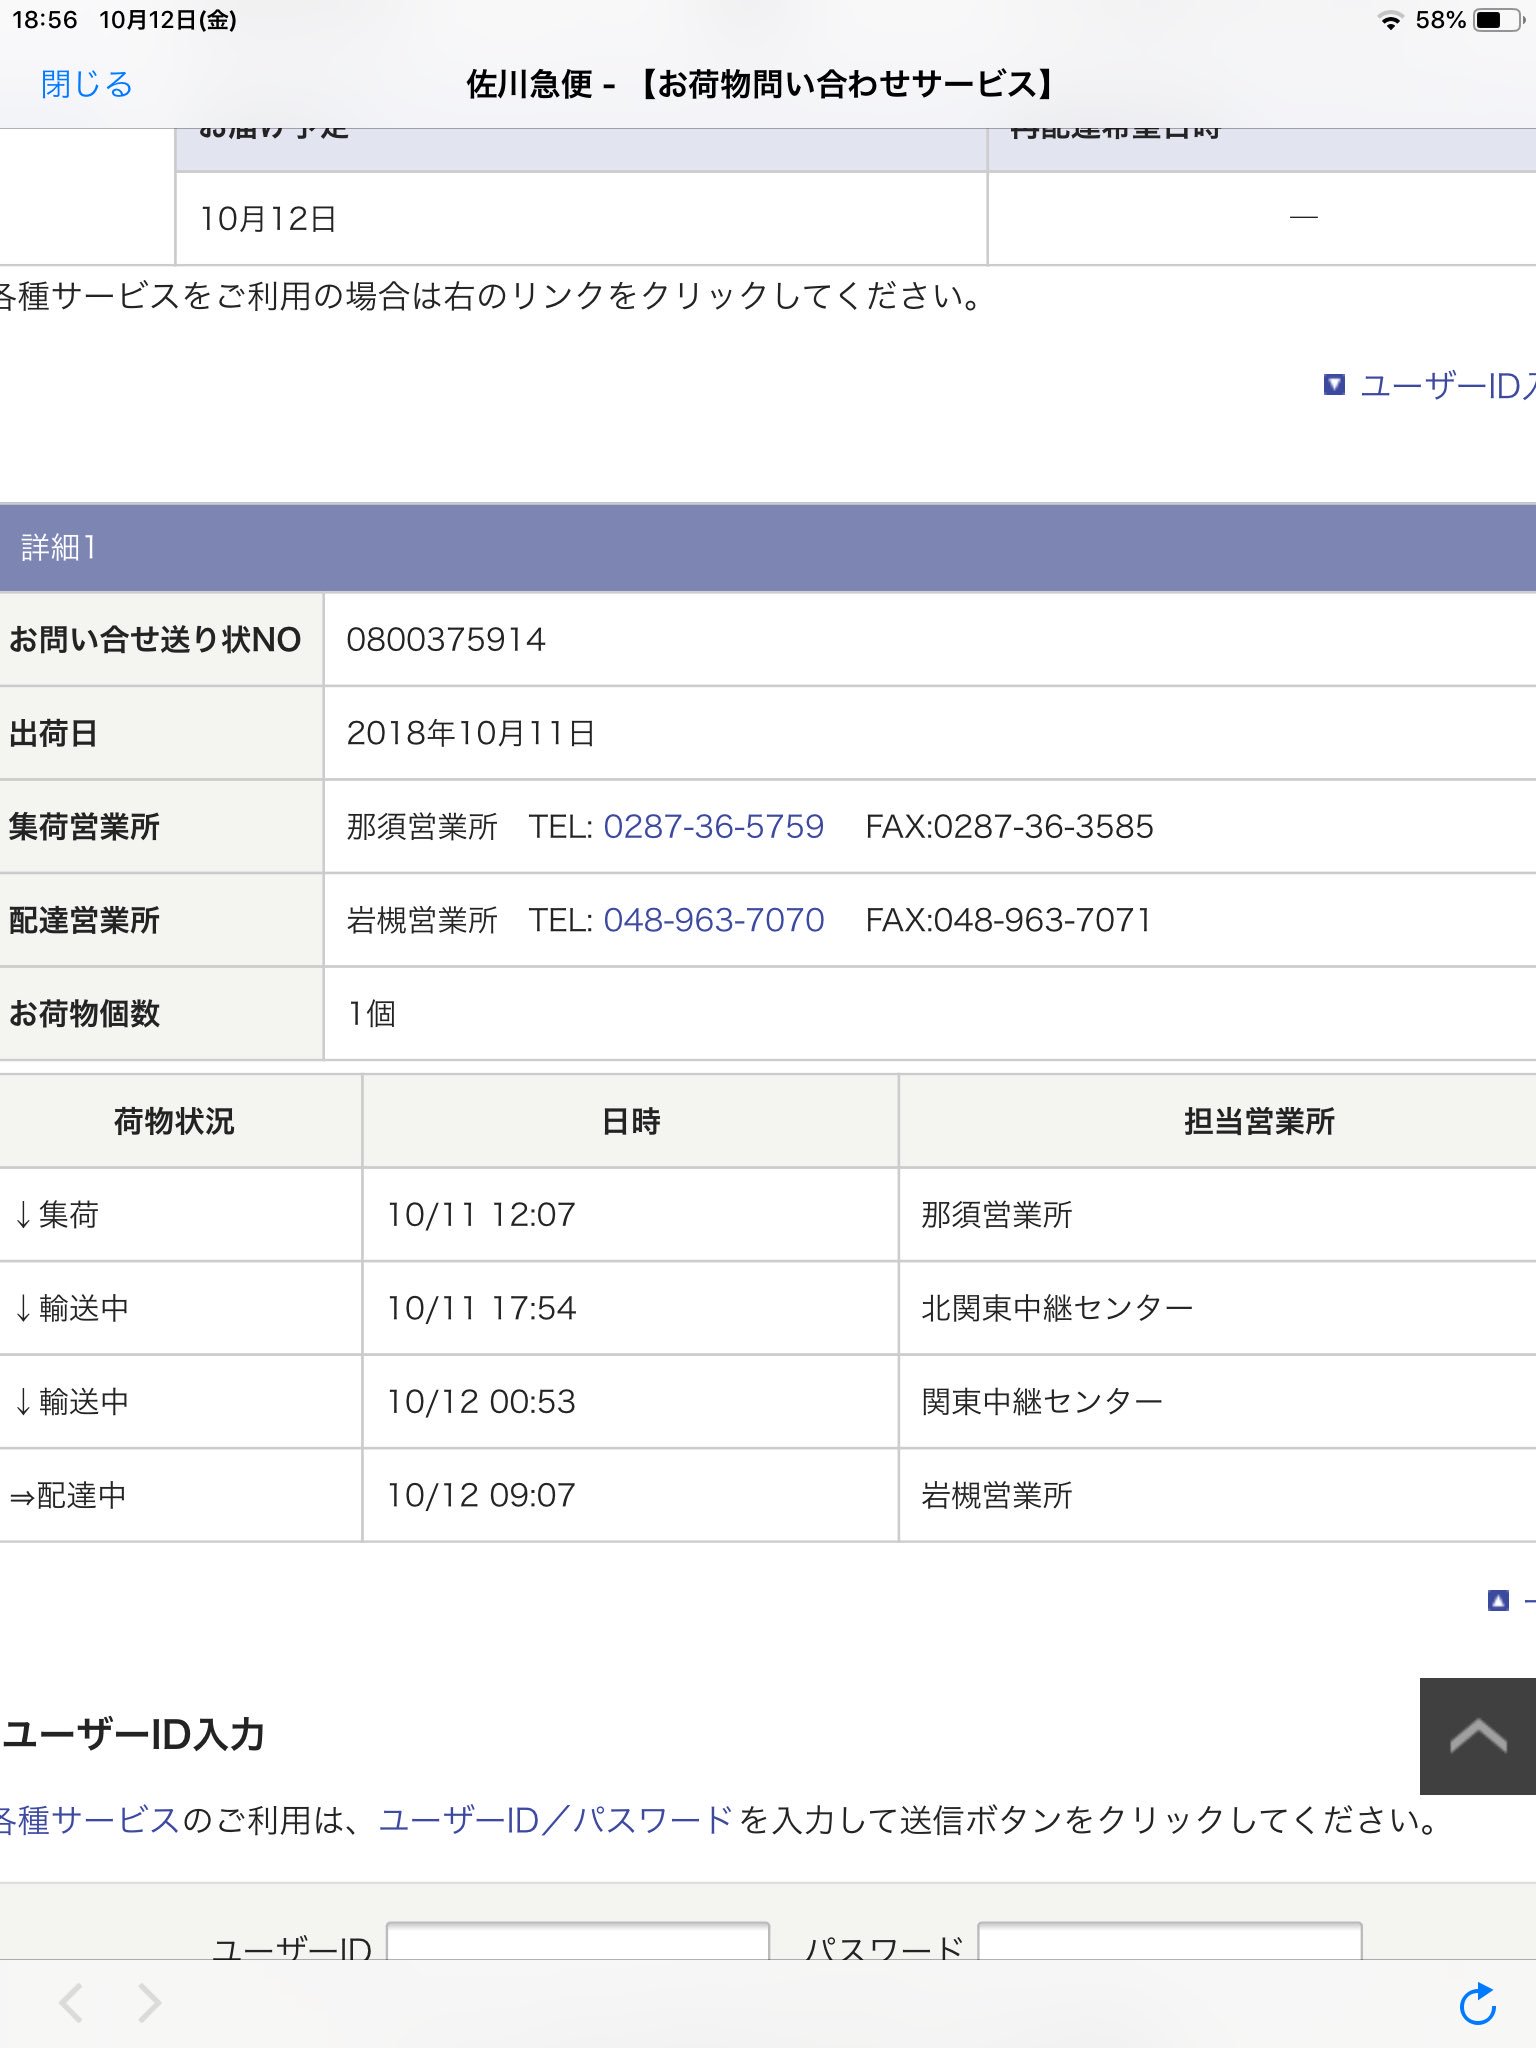The height and width of the screenshot is (2048, 1536).
Task: Tap the page title 佐川急便 お荷物問い合わせサービス
Action: (x=762, y=84)
